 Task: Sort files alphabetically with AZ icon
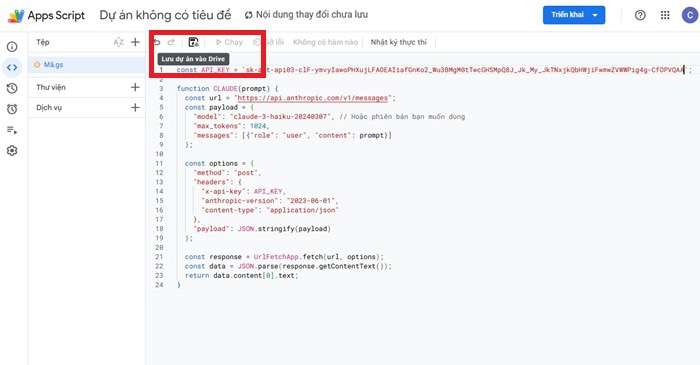click(118, 42)
